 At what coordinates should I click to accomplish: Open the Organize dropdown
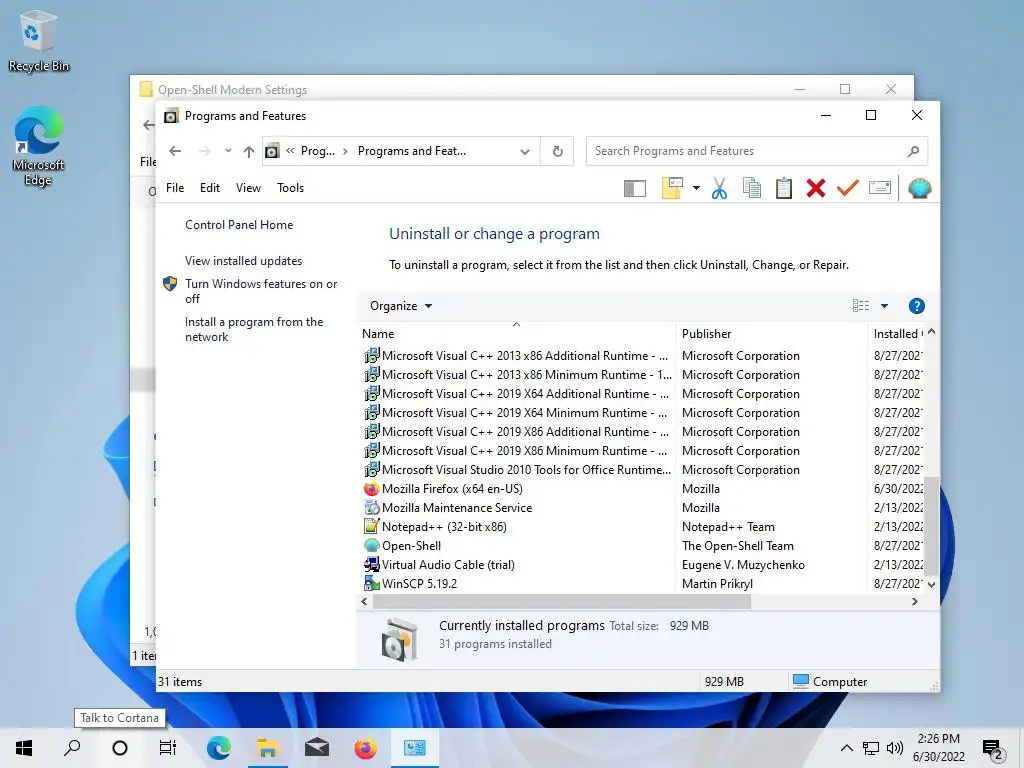pos(401,306)
